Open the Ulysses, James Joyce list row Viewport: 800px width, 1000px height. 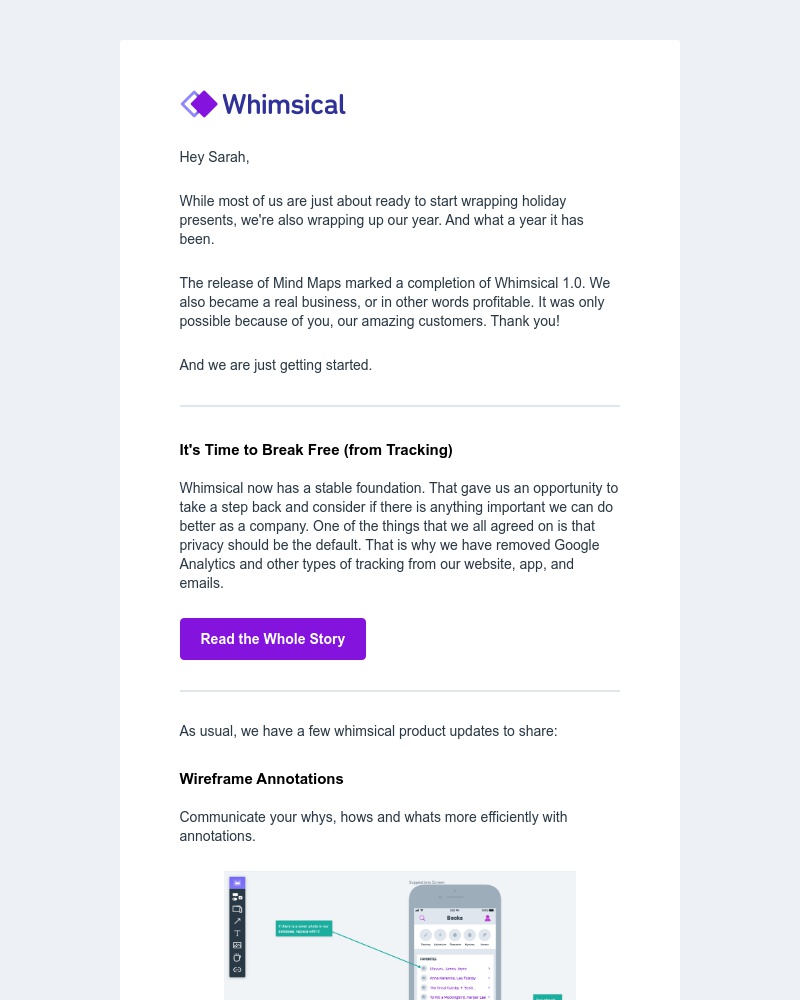(450, 968)
